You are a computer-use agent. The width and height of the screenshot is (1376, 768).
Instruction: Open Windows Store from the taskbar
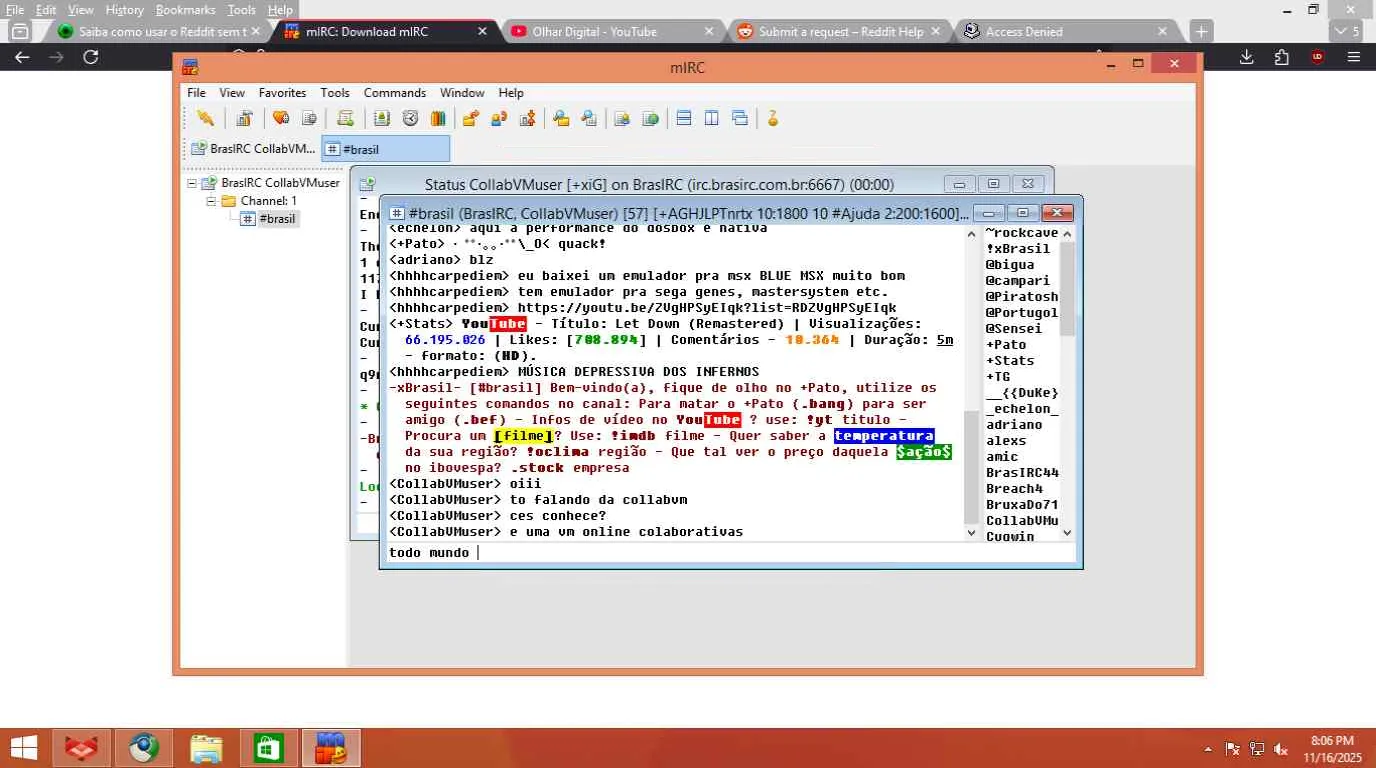click(x=268, y=748)
